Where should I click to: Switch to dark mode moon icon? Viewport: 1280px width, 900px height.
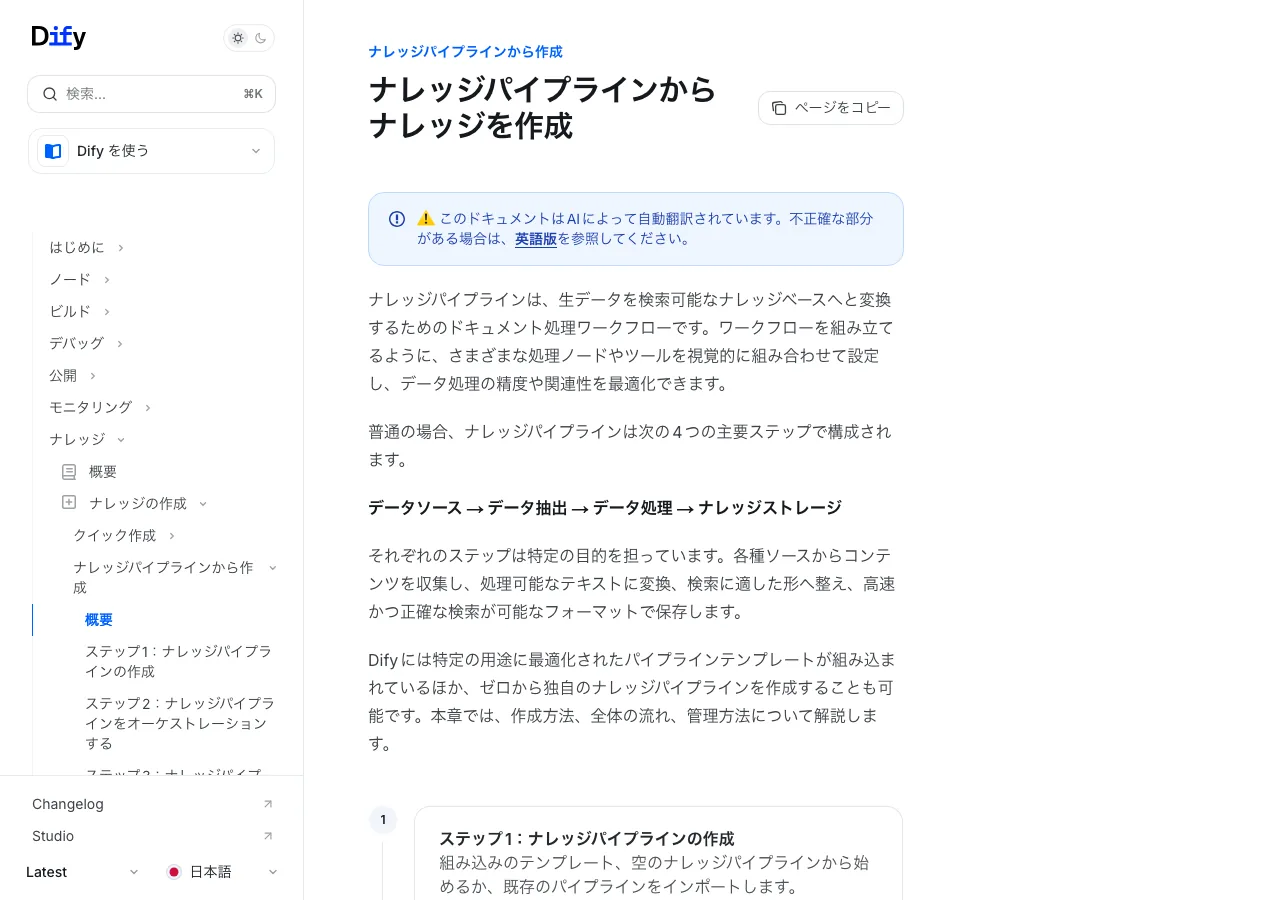(x=261, y=38)
